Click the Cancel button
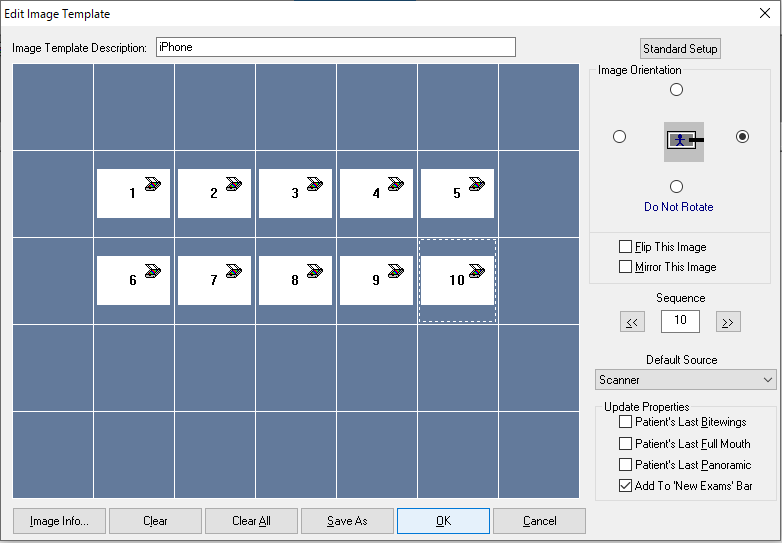Viewport: 782px width, 543px height. pos(540,521)
